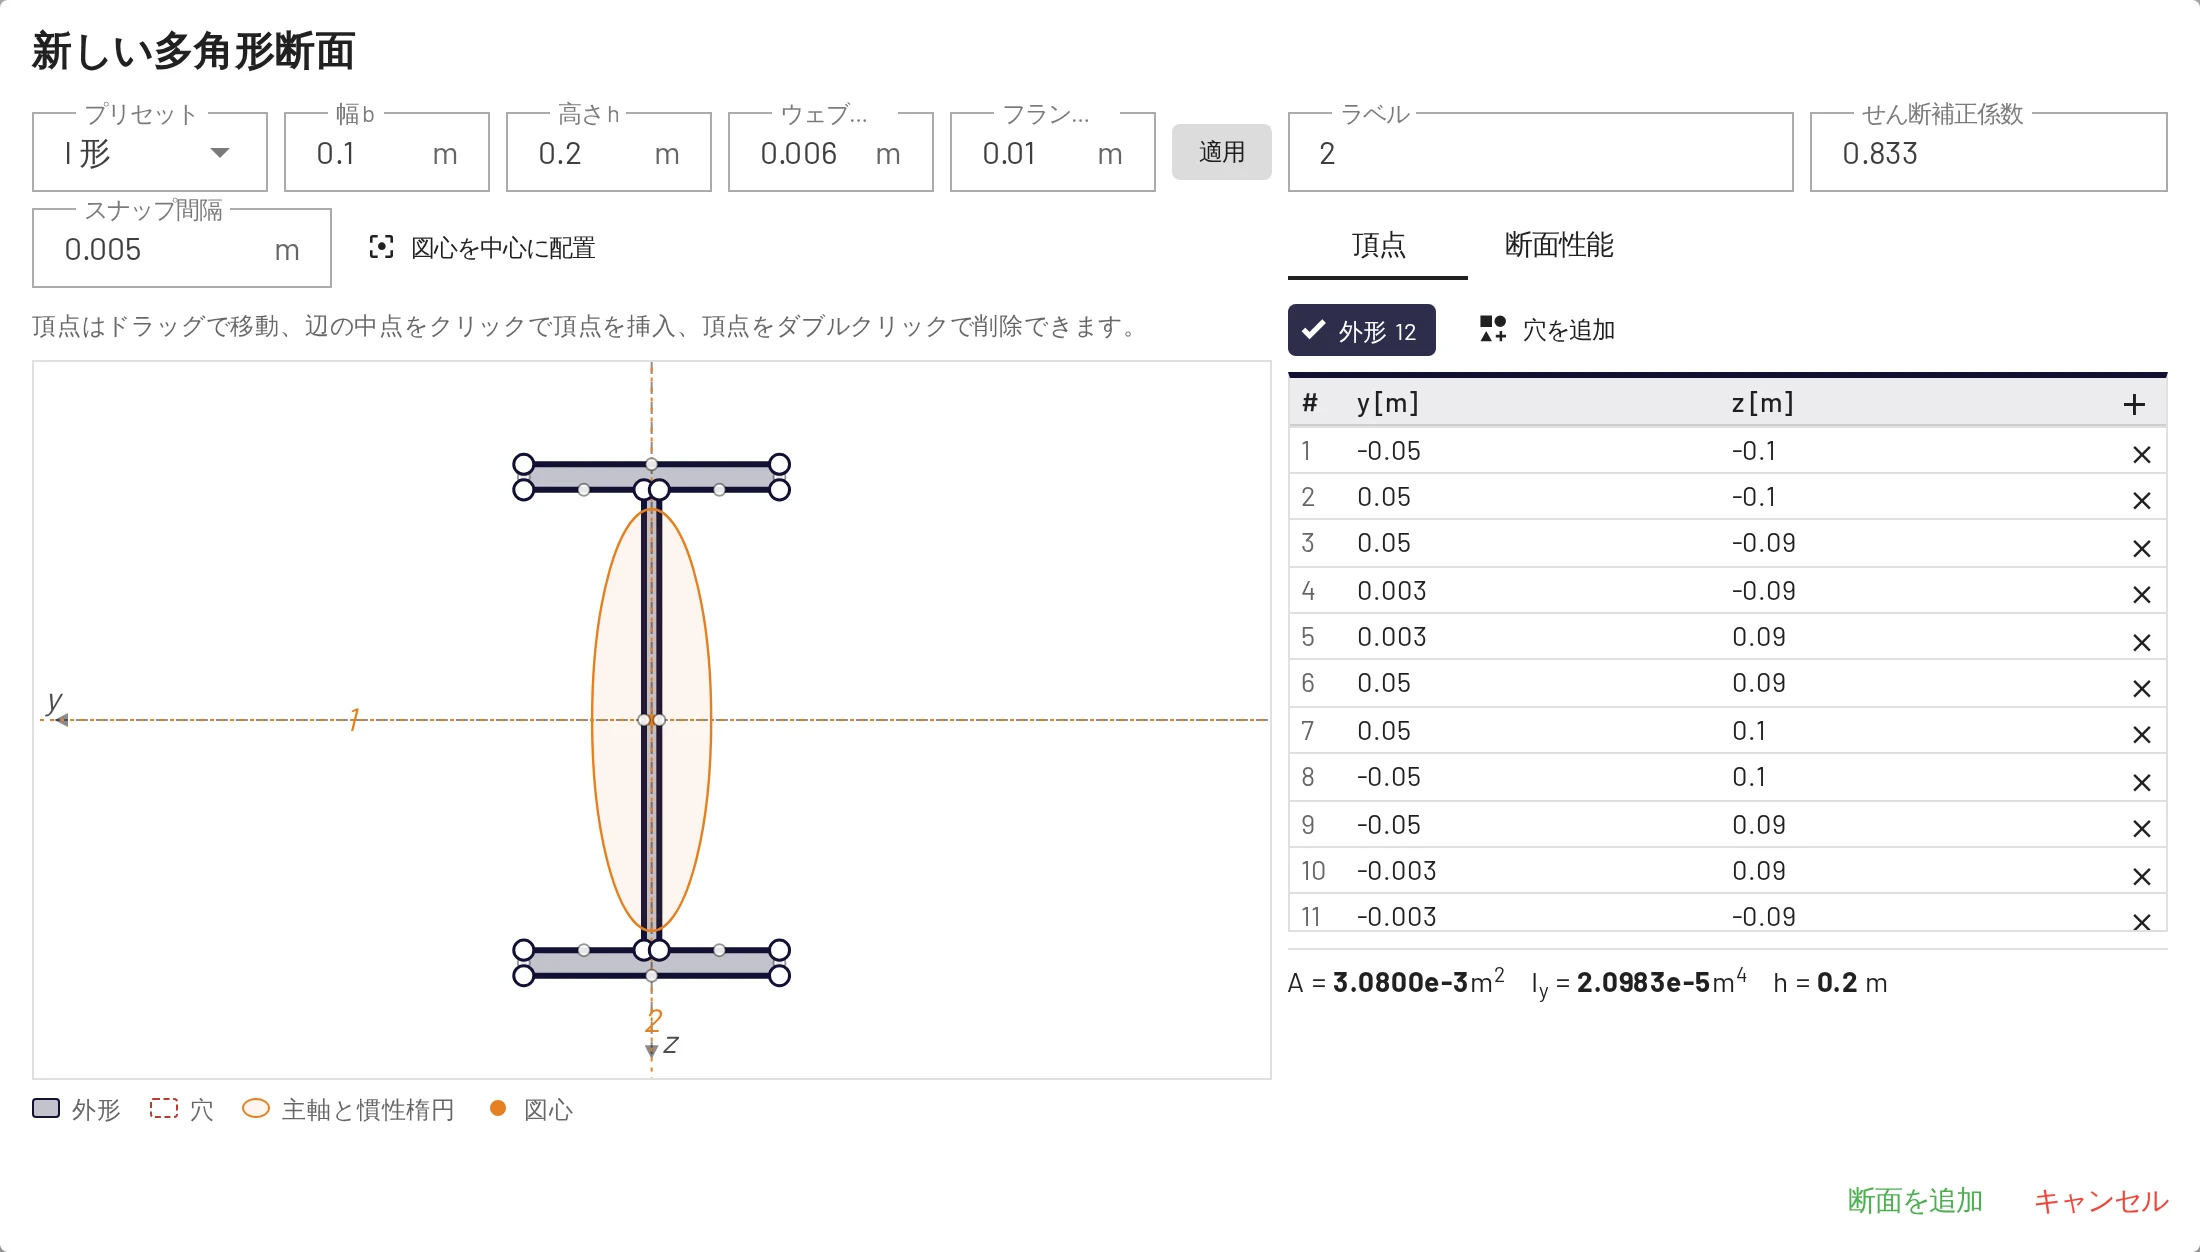2200x1252 pixels.
Task: Open the プリセット dropdown showing I 形
Action: tap(150, 153)
